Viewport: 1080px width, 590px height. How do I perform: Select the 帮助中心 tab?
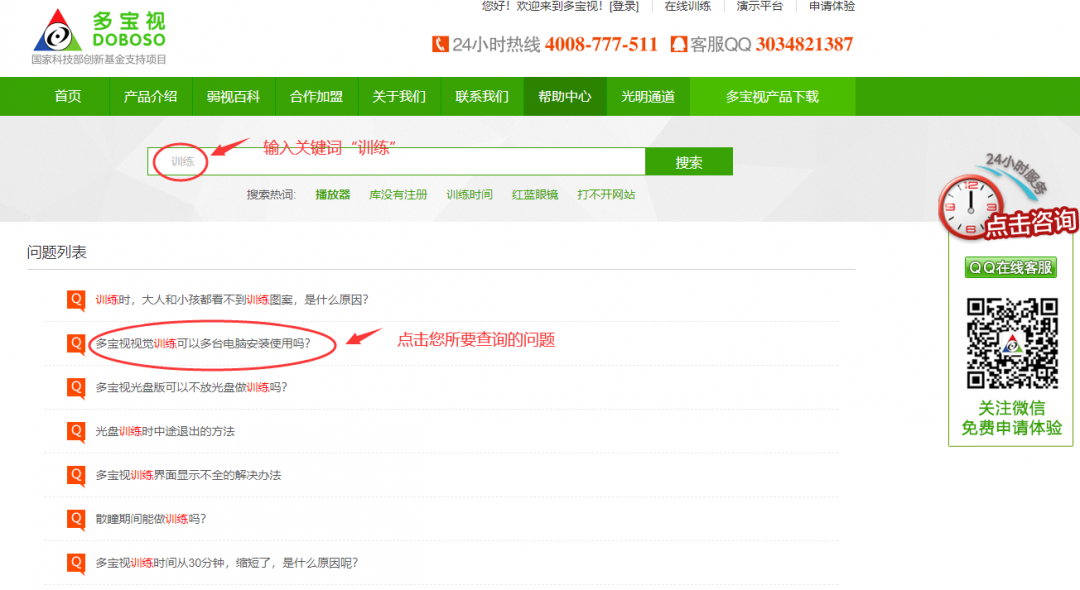pyautogui.click(x=565, y=96)
